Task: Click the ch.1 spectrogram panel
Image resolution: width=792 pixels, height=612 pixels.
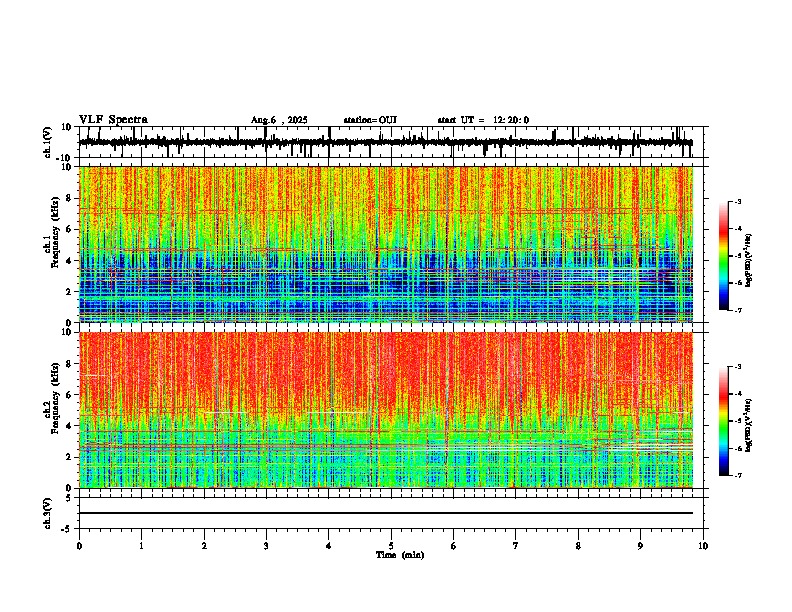Action: (x=386, y=244)
